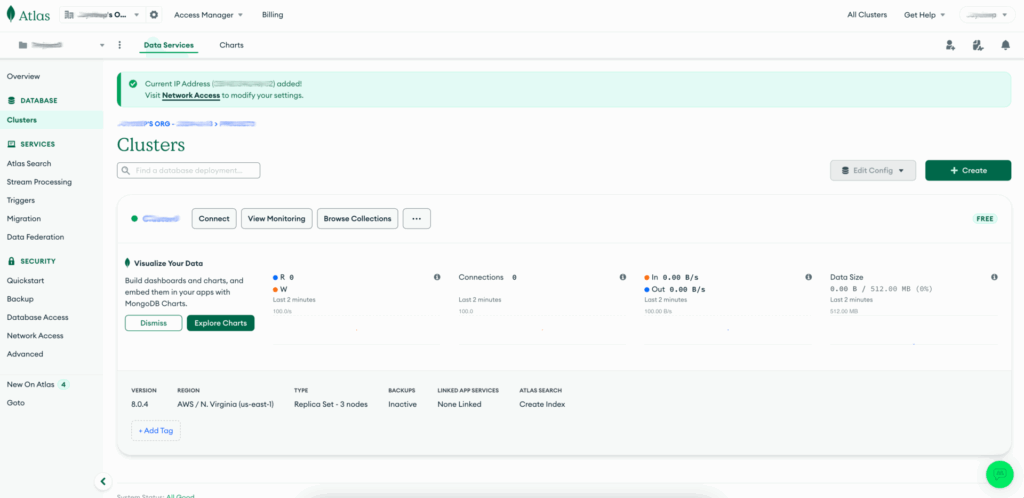Open project options vertical dots menu
The height and width of the screenshot is (498, 1024).
point(120,45)
